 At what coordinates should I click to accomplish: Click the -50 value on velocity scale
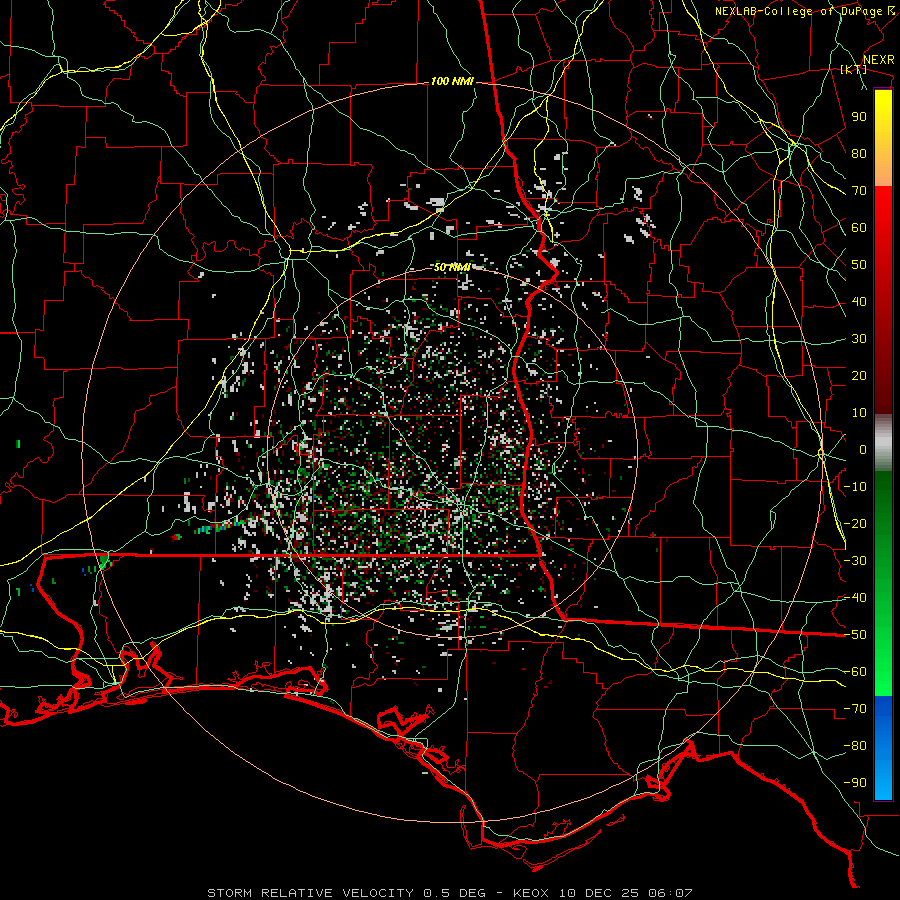(x=855, y=635)
